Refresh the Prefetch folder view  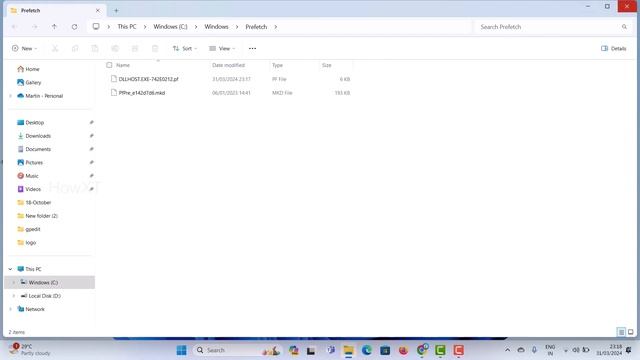(74, 27)
